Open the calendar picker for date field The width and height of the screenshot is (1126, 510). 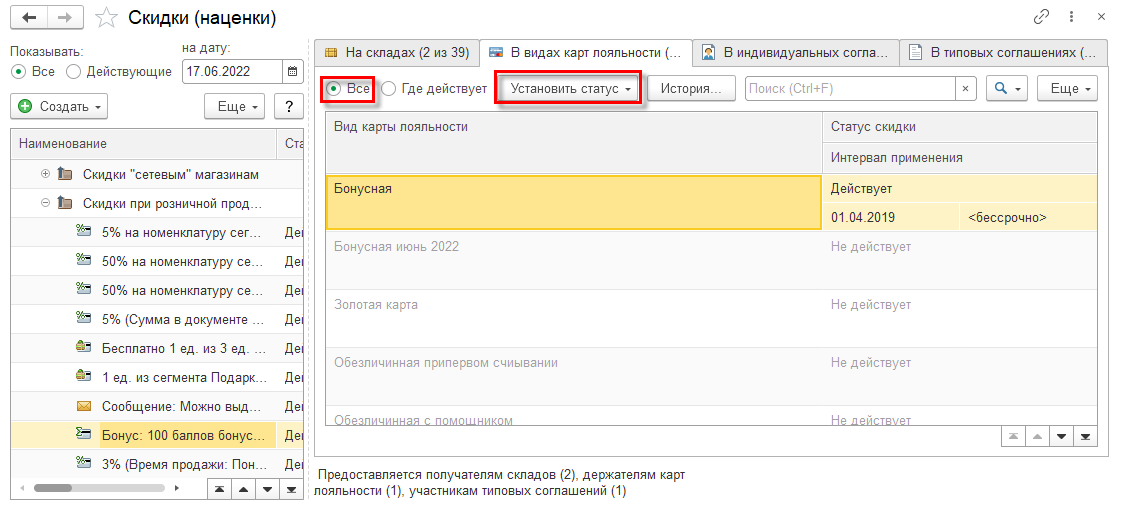tap(292, 71)
